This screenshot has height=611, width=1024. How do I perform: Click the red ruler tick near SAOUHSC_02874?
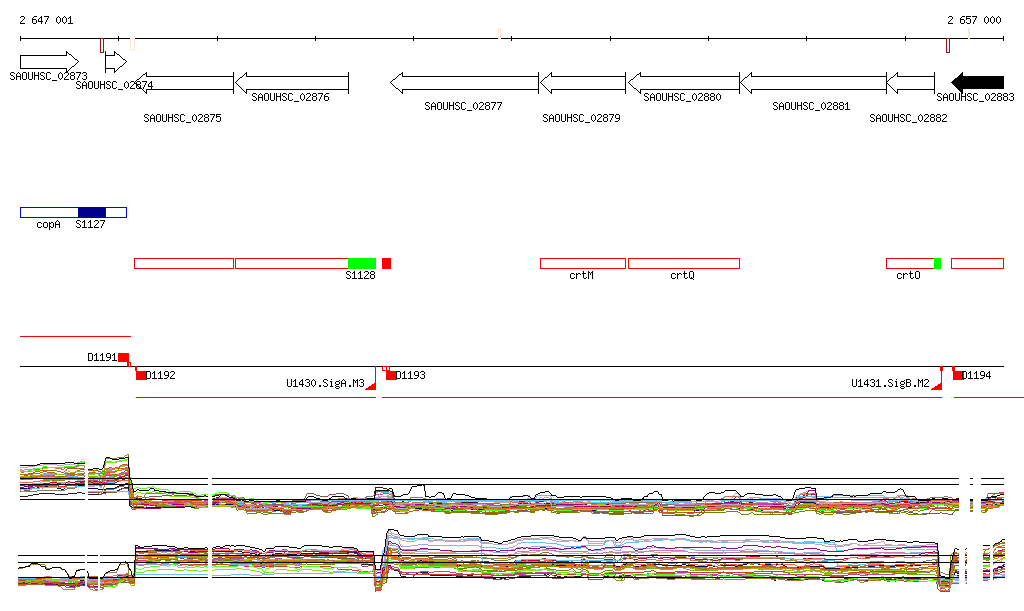(102, 46)
